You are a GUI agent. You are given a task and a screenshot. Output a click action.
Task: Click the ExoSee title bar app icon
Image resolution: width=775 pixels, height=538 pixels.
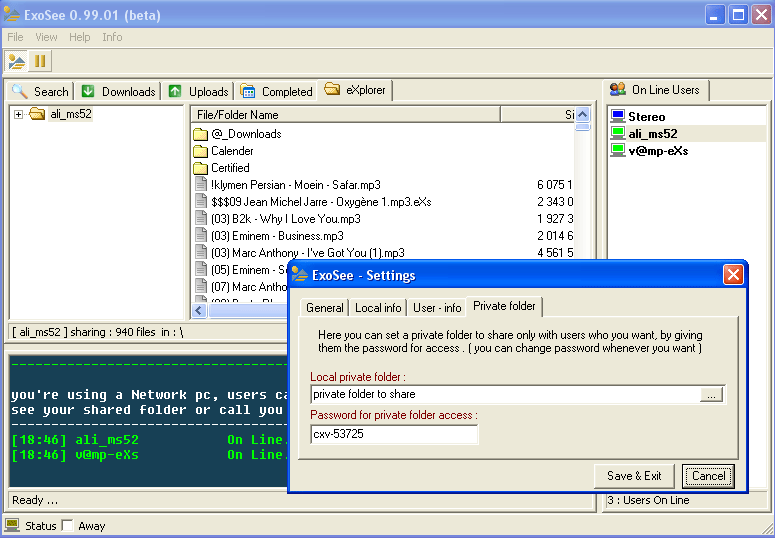(12, 14)
